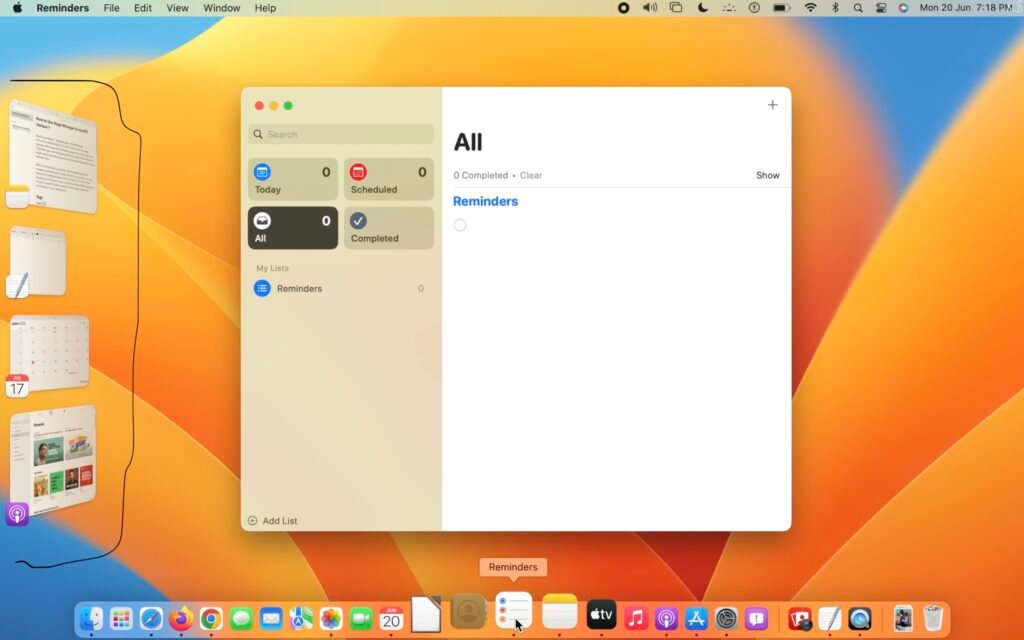1024x640 pixels.
Task: Stop the screen recording from menu bar
Action: (x=623, y=8)
